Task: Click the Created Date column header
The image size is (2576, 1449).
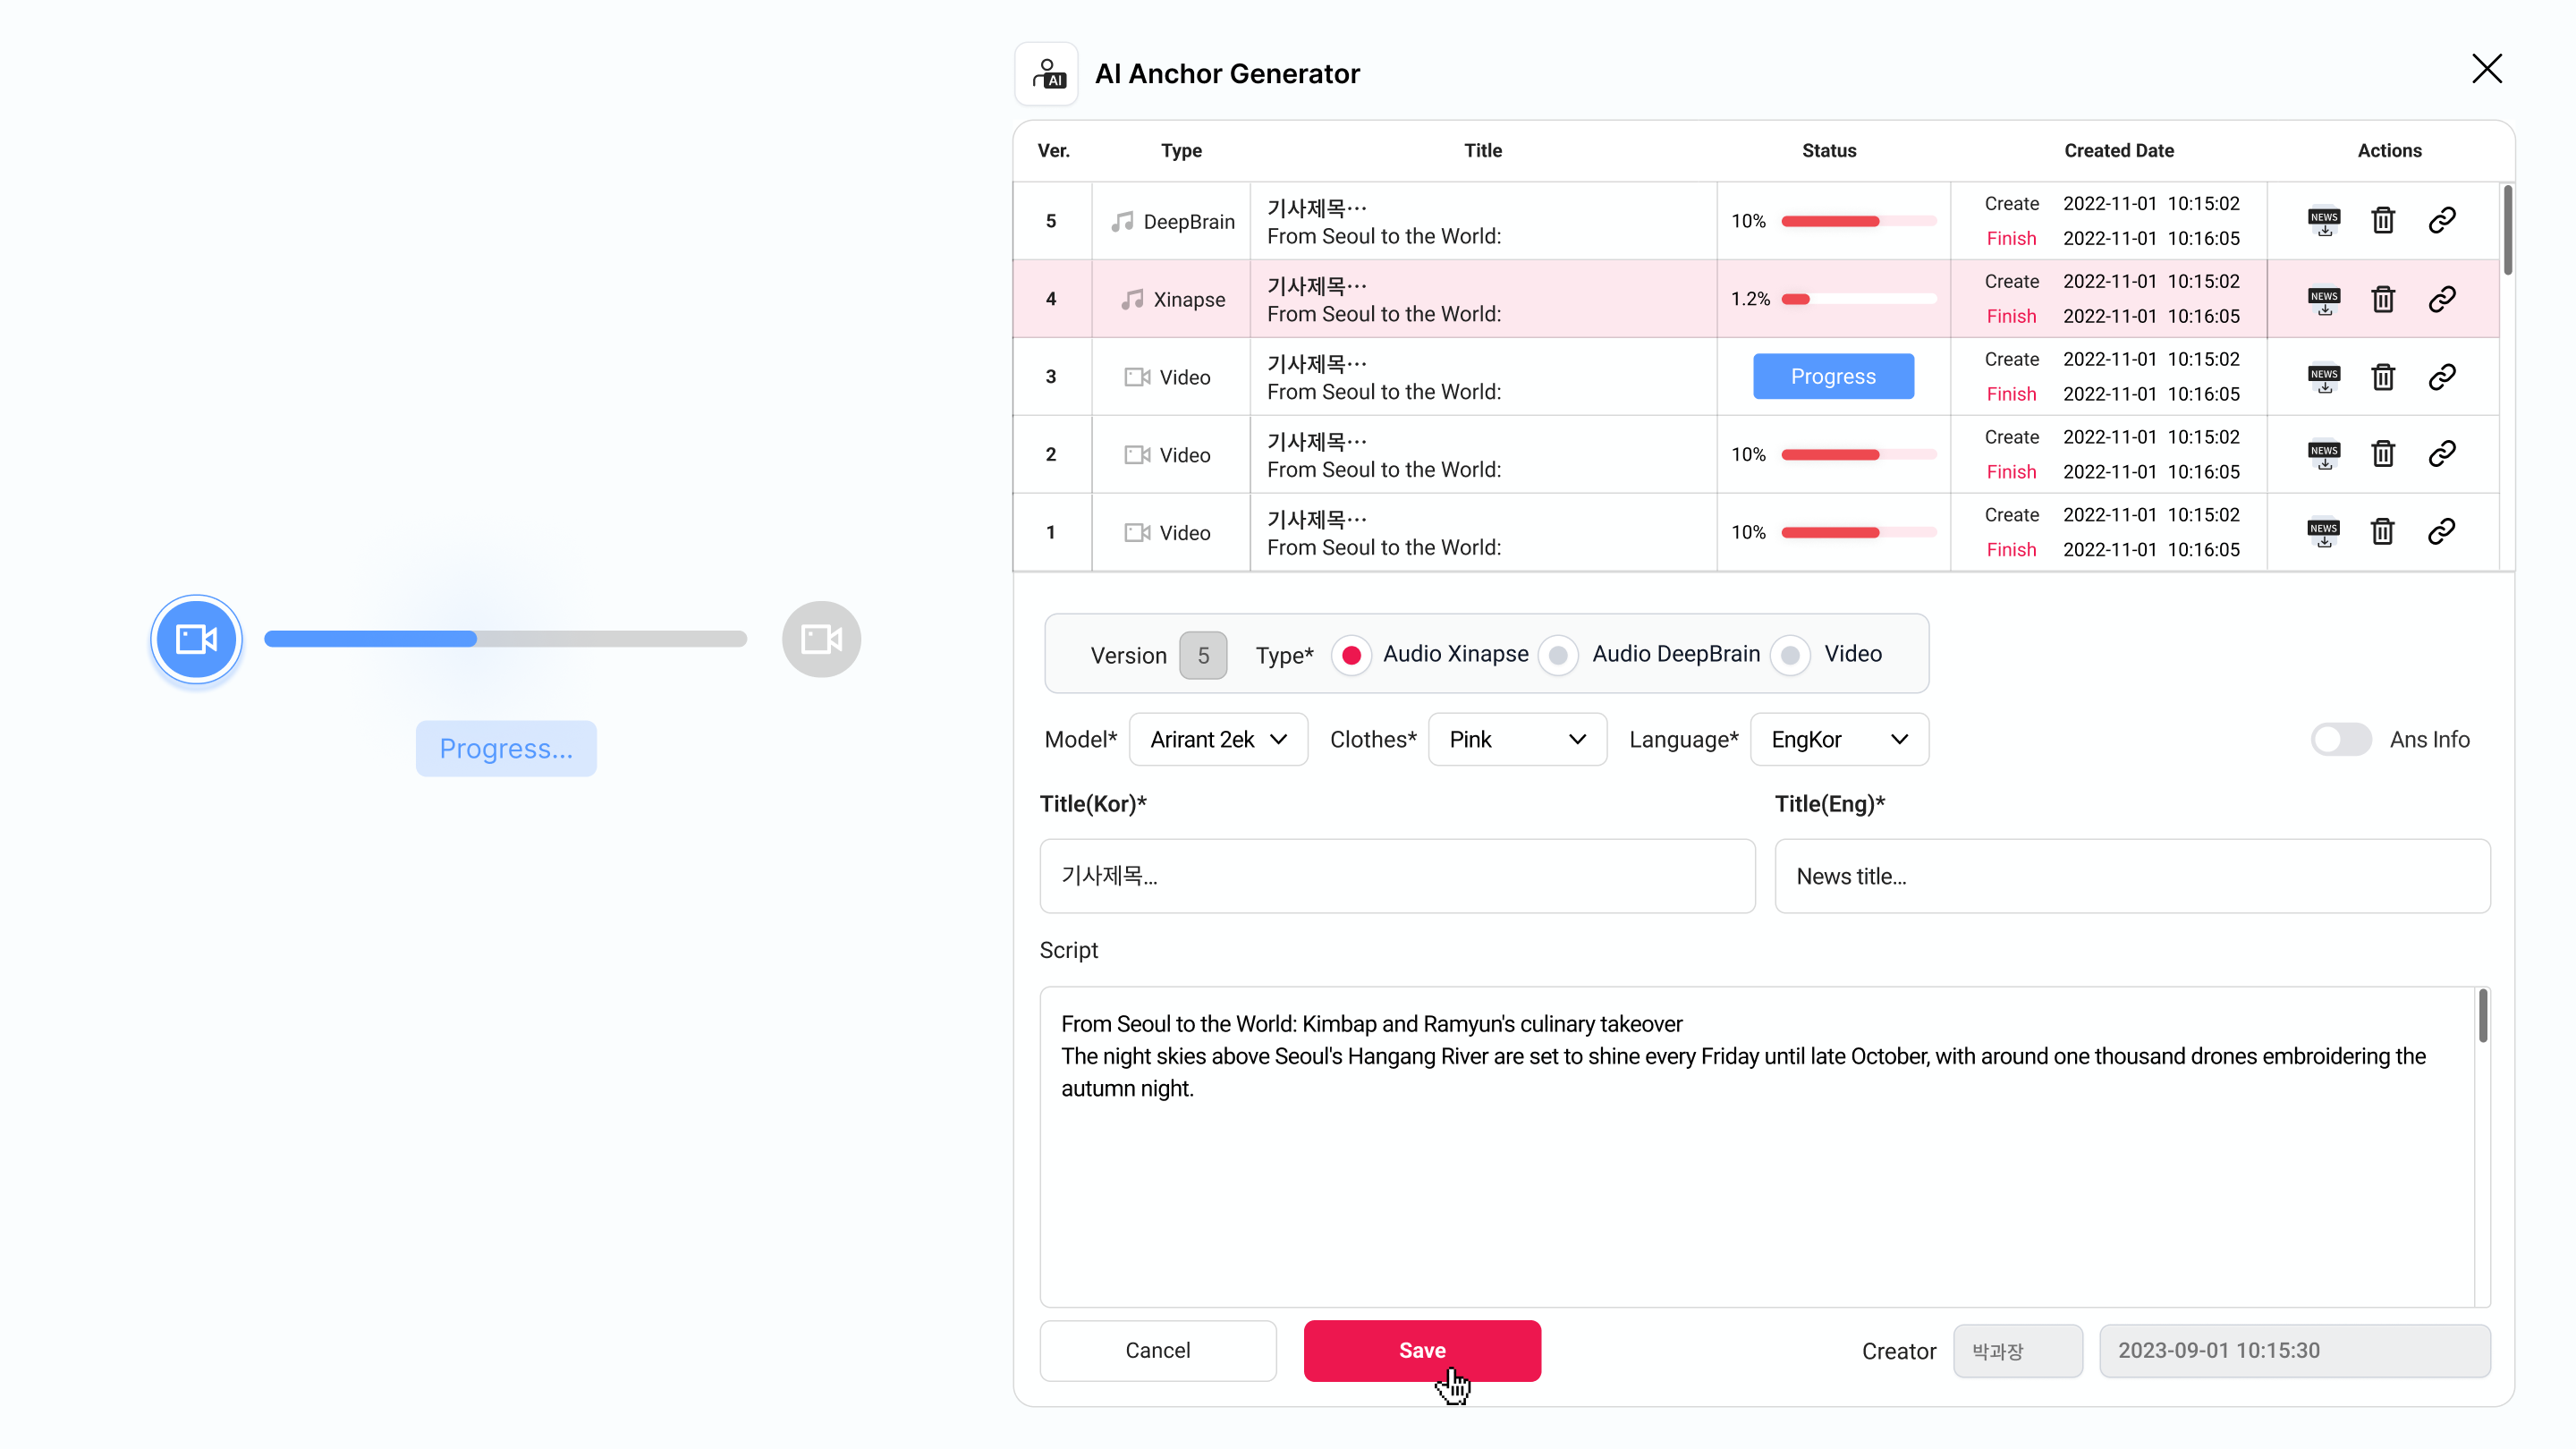Action: click(2118, 151)
